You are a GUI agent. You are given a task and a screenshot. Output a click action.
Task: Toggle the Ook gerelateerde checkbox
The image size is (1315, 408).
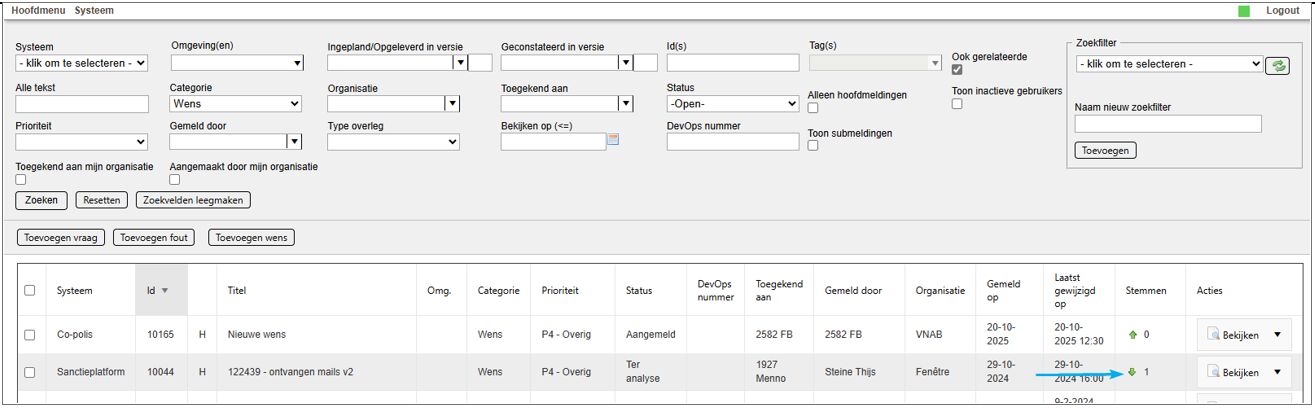point(957,70)
